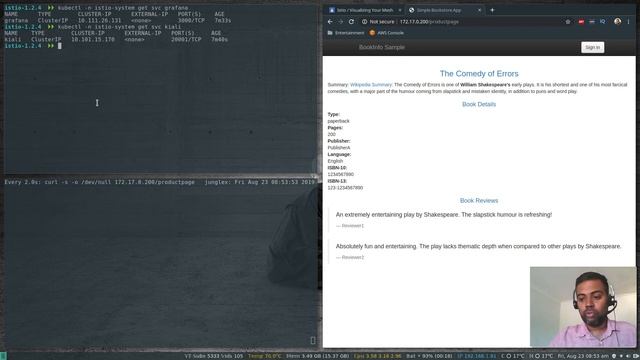Click the Bat percentage in status bar
This screenshot has width=640, height=360.
tap(429, 356)
